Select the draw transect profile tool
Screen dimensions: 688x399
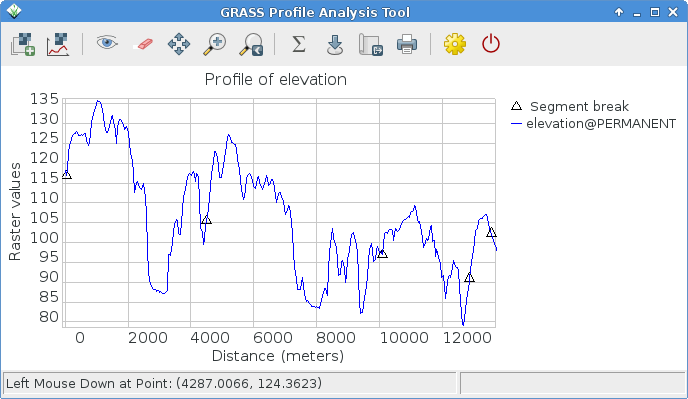(58, 44)
